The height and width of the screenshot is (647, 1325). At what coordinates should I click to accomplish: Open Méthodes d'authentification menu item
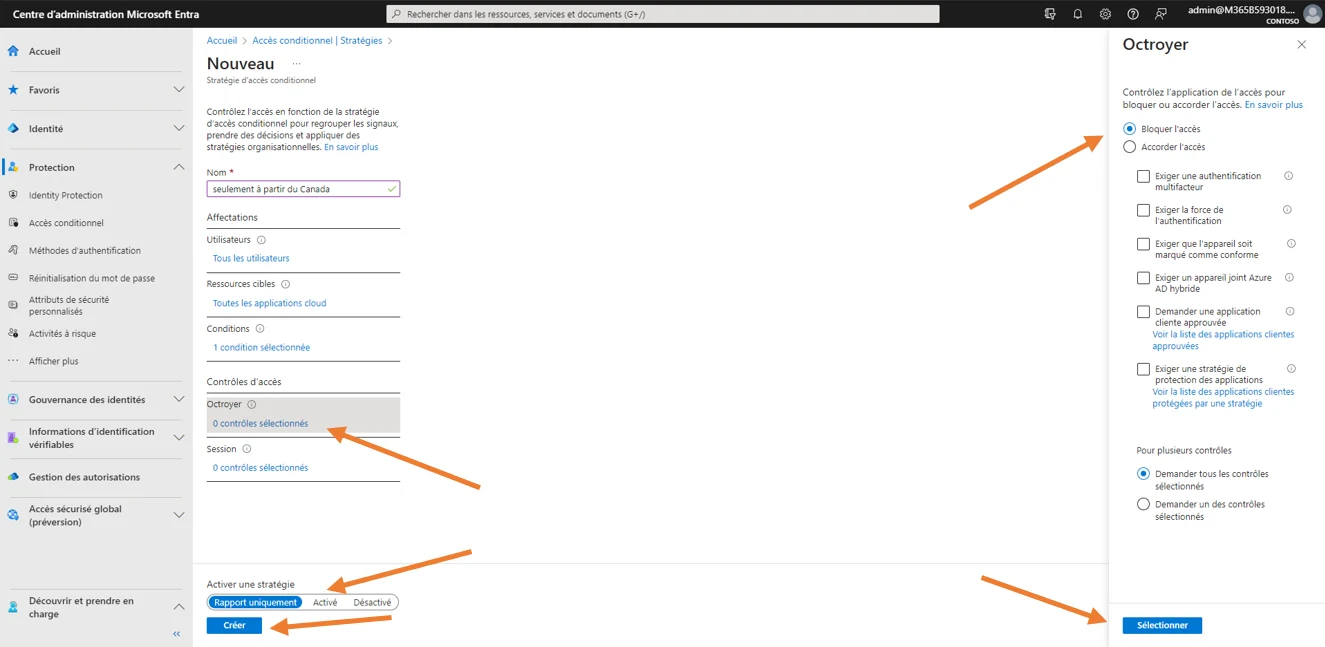click(x=84, y=251)
